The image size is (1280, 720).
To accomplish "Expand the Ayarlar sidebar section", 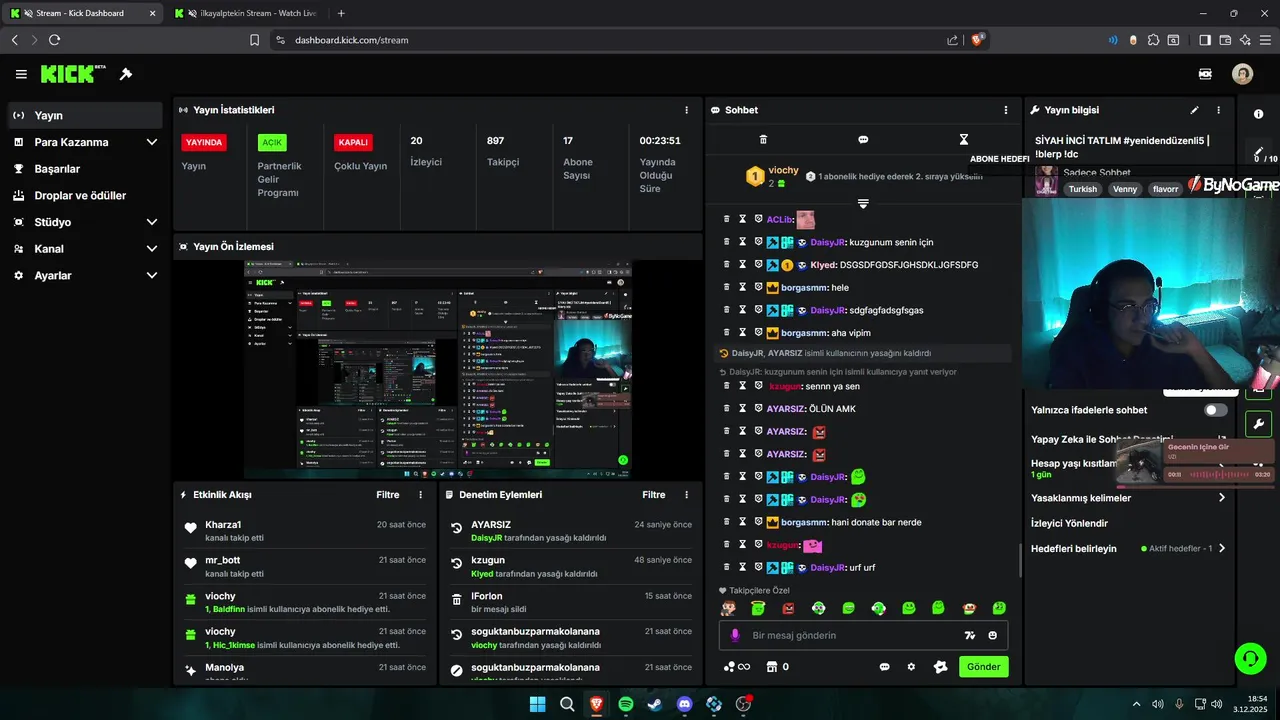I will pyautogui.click(x=152, y=275).
